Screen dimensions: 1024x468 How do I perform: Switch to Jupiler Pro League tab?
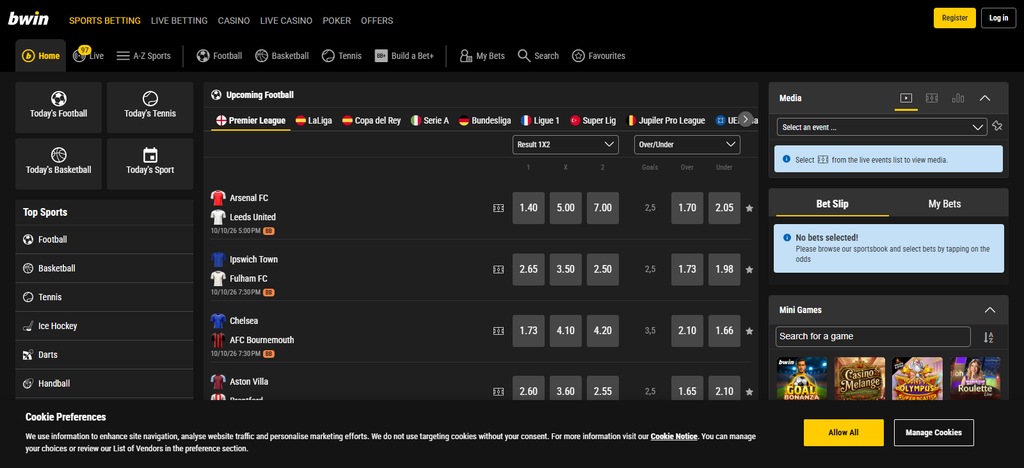click(665, 120)
